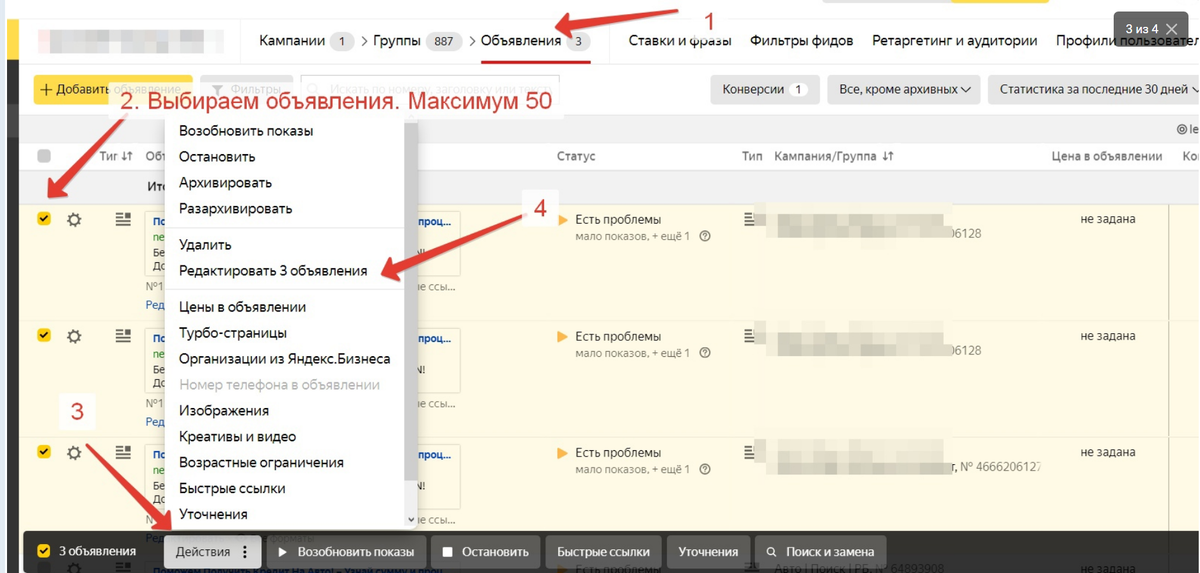Choose 'Организации из Яндекс.Бизнеса' item
1200x573 pixels.
pos(285,359)
